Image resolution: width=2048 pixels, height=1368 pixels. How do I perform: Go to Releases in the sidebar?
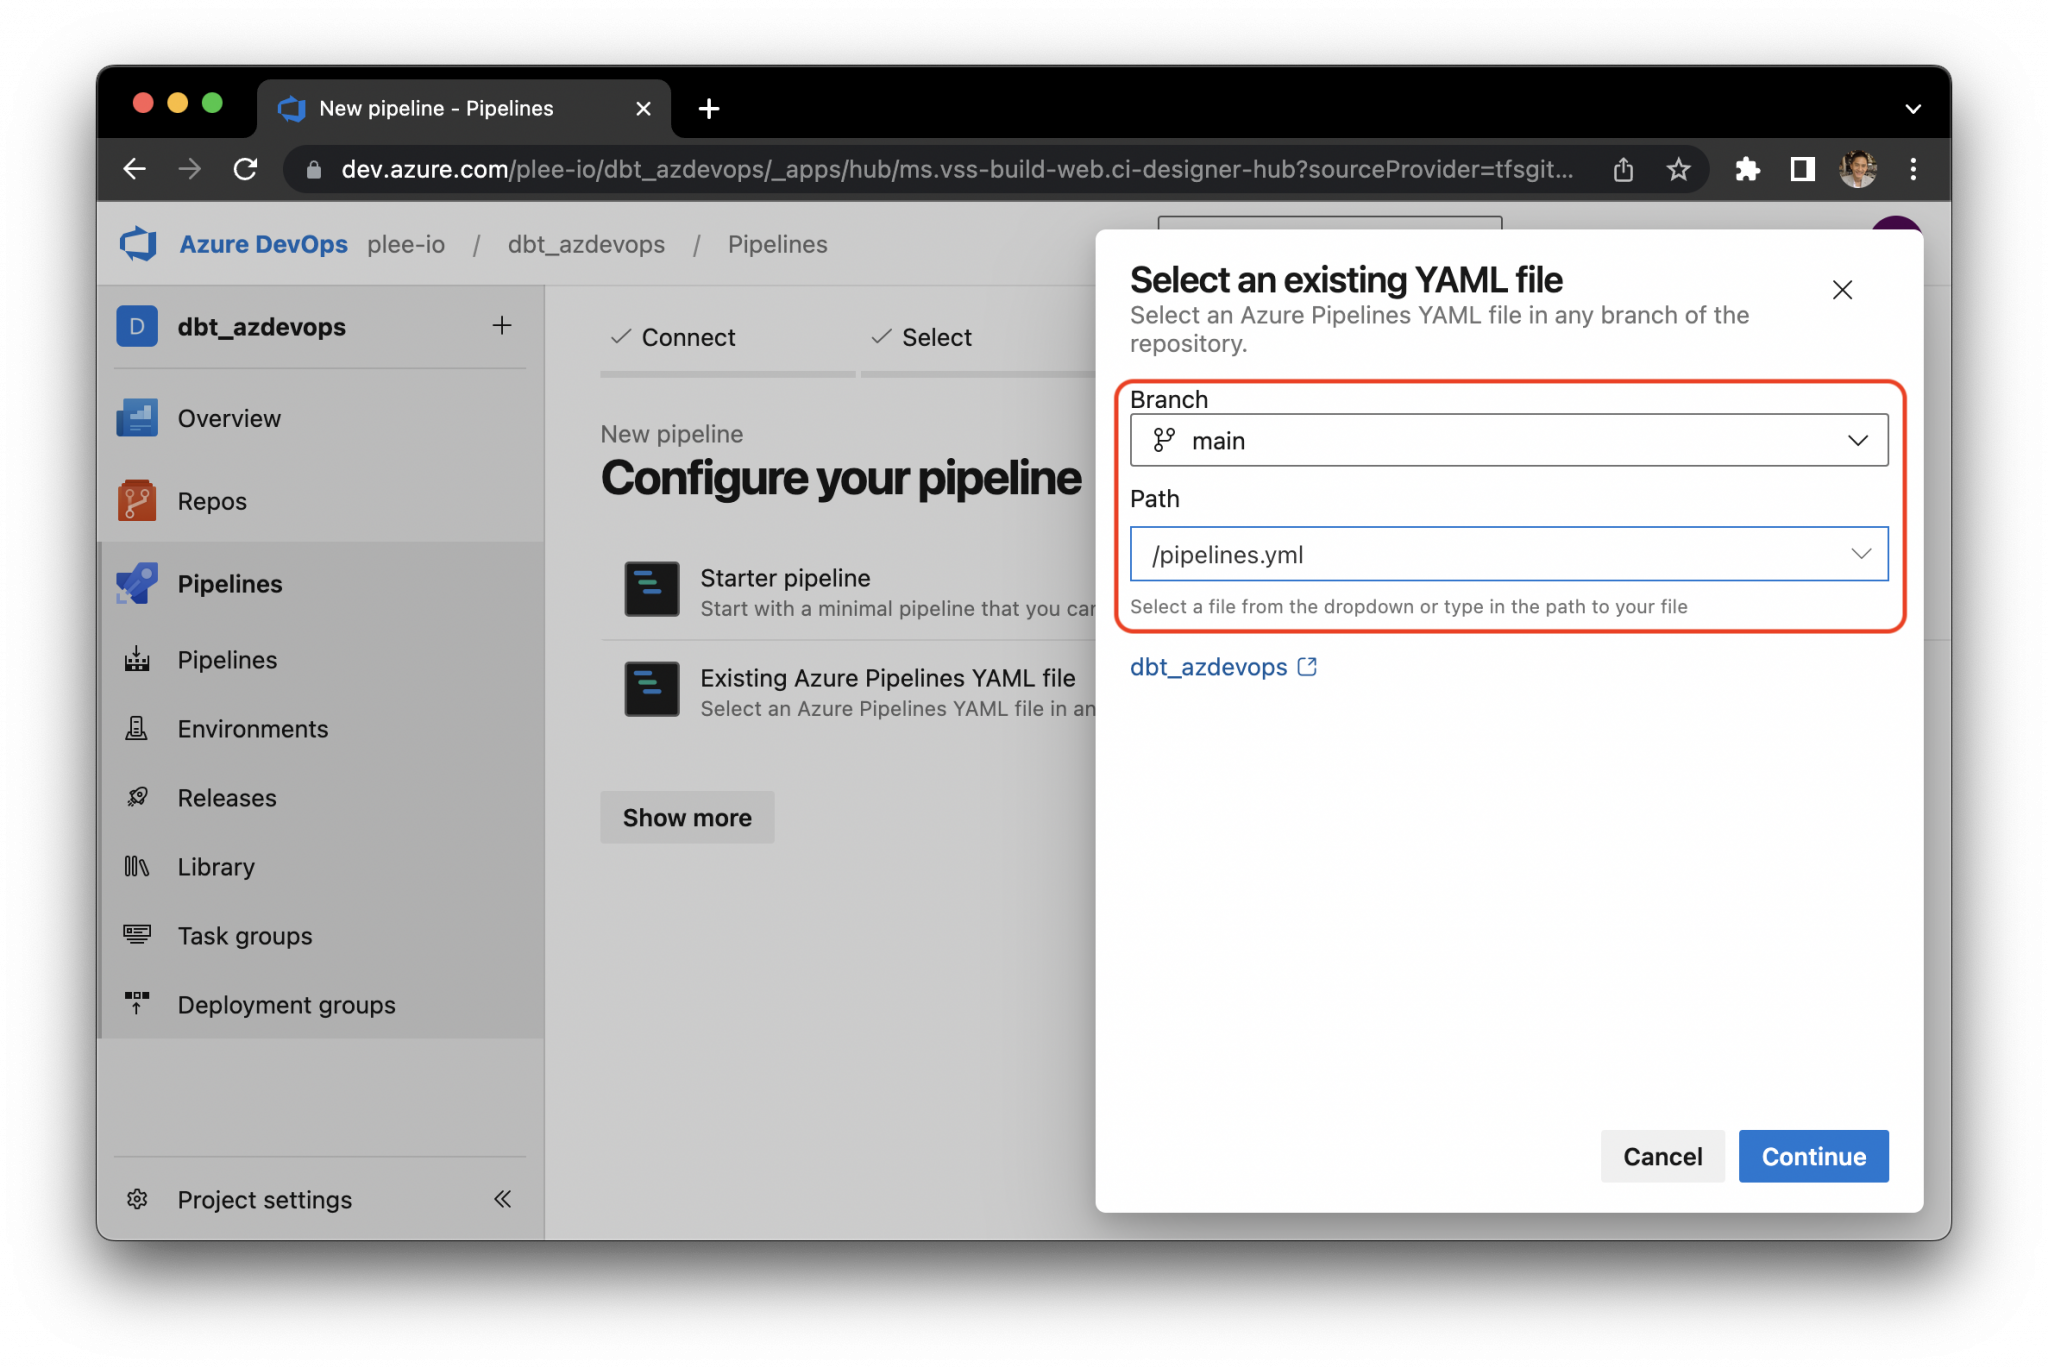pos(226,798)
